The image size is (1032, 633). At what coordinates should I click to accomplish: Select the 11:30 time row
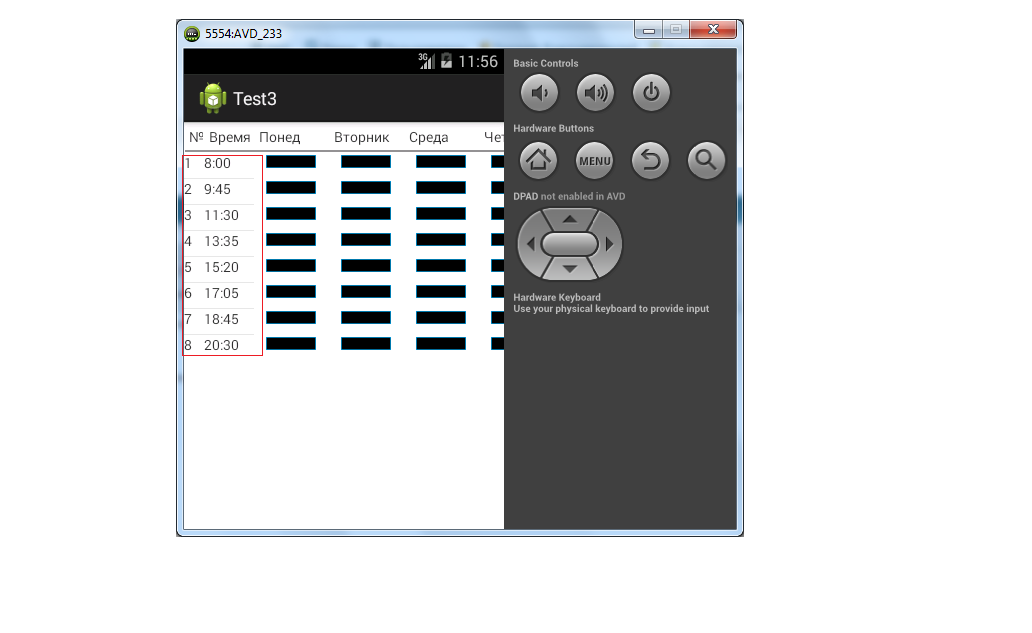click(219, 216)
